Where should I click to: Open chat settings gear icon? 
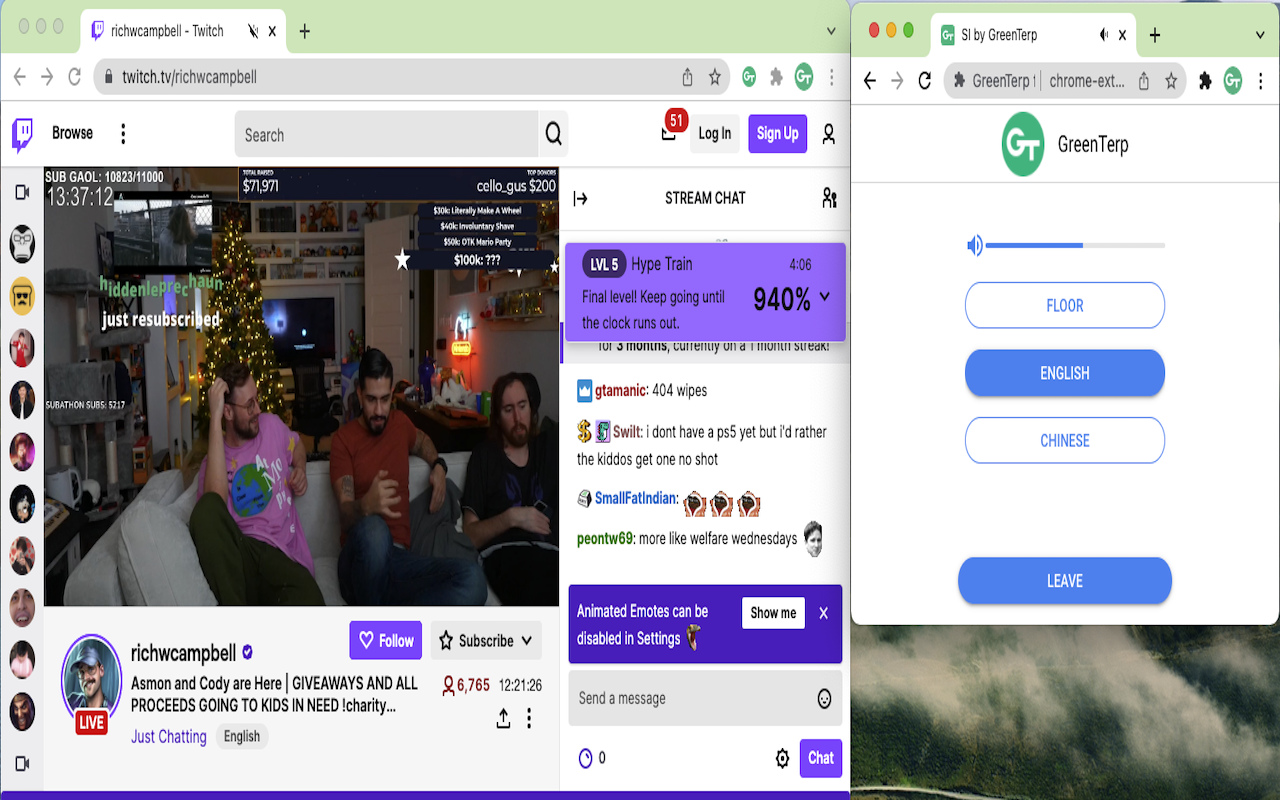[x=782, y=759]
